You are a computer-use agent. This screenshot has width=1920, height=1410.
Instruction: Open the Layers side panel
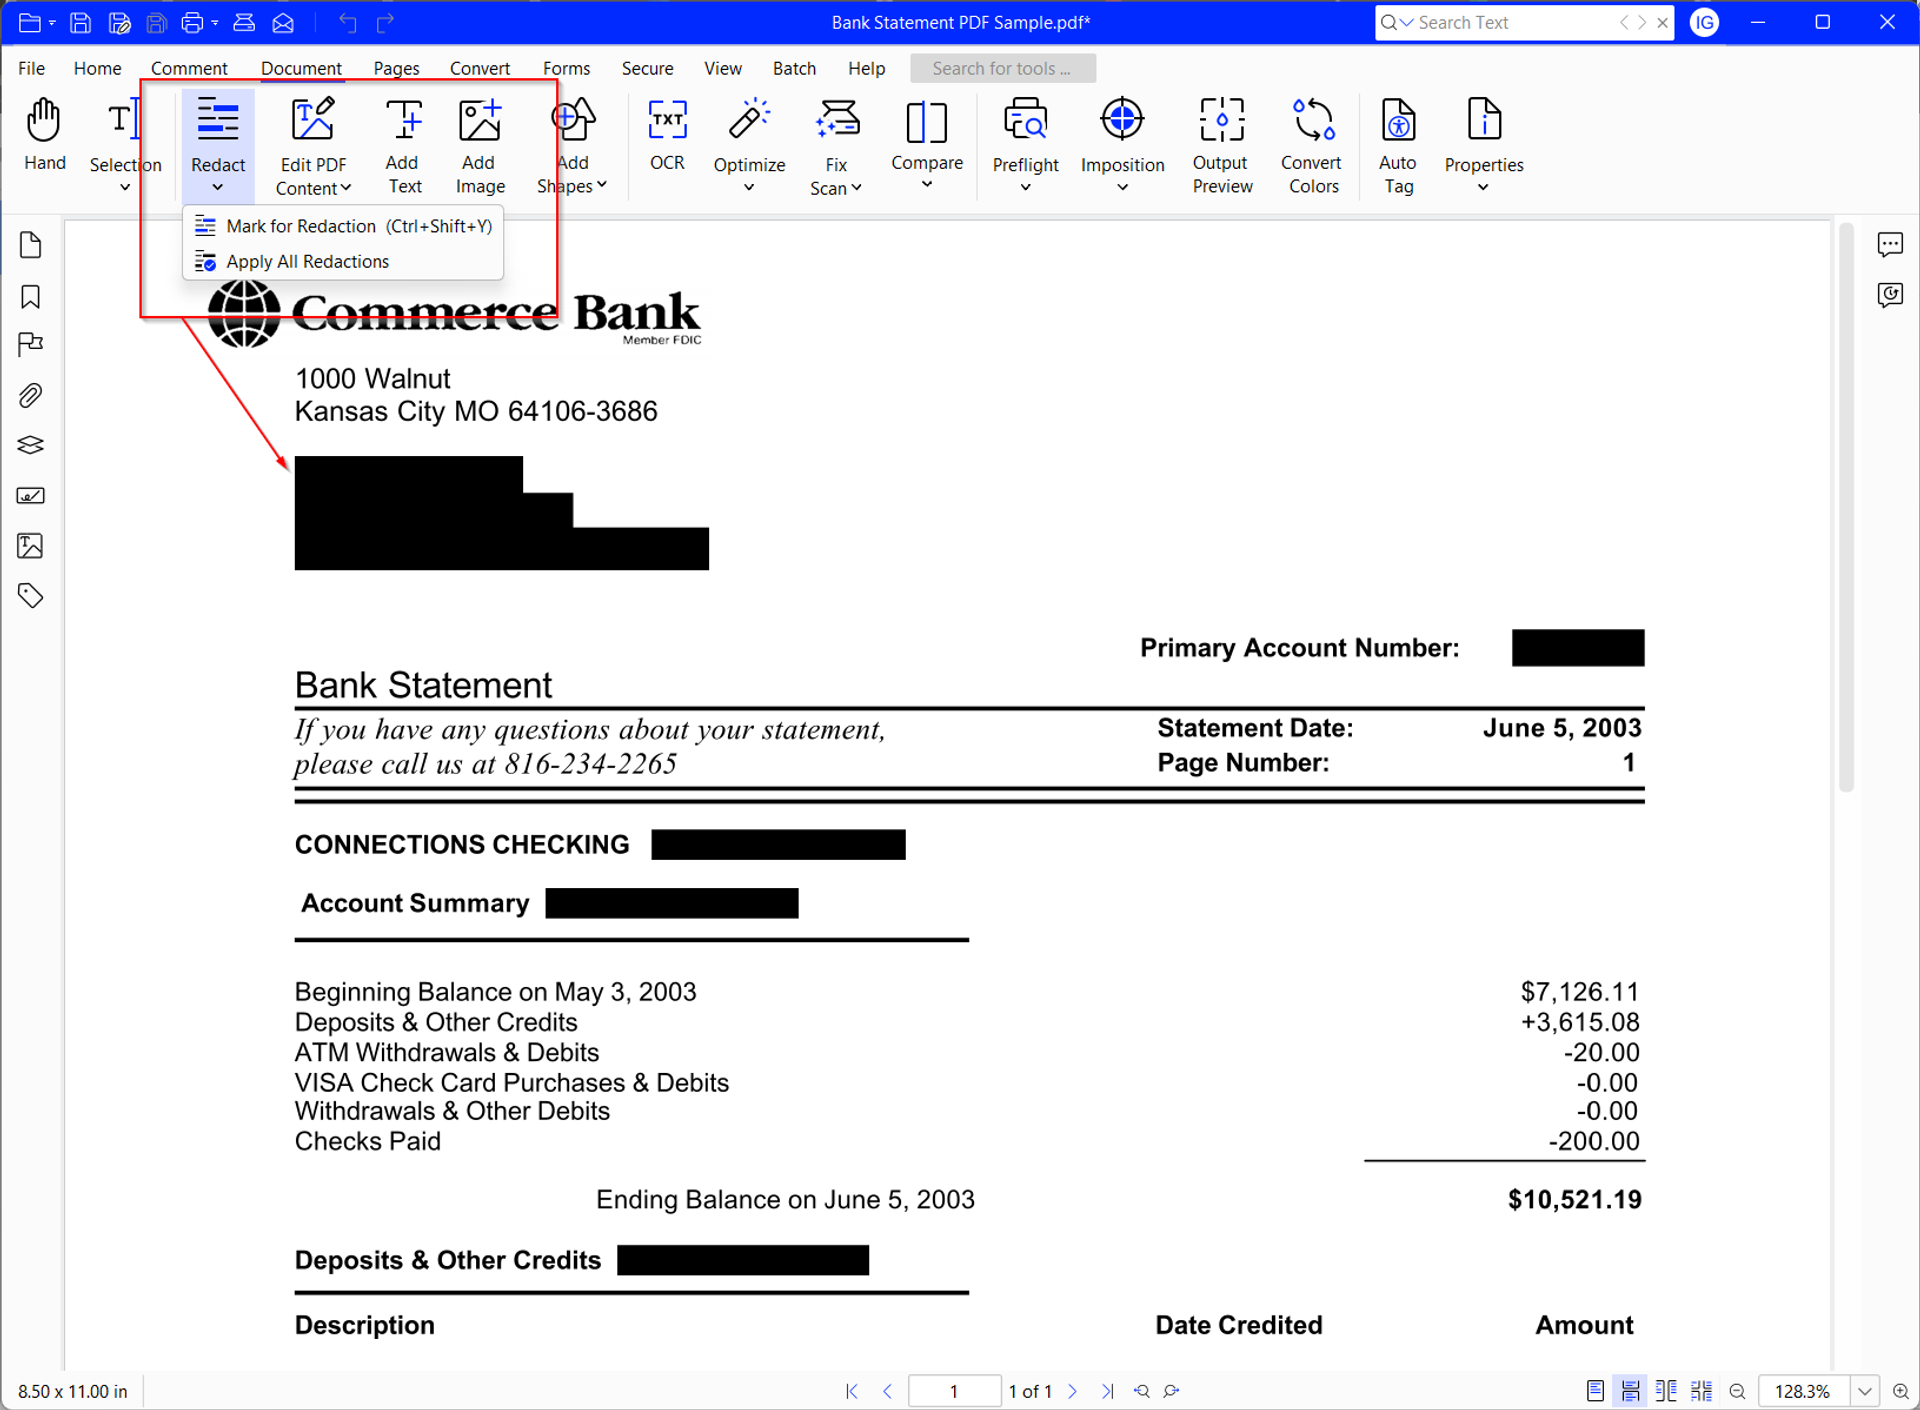[31, 445]
